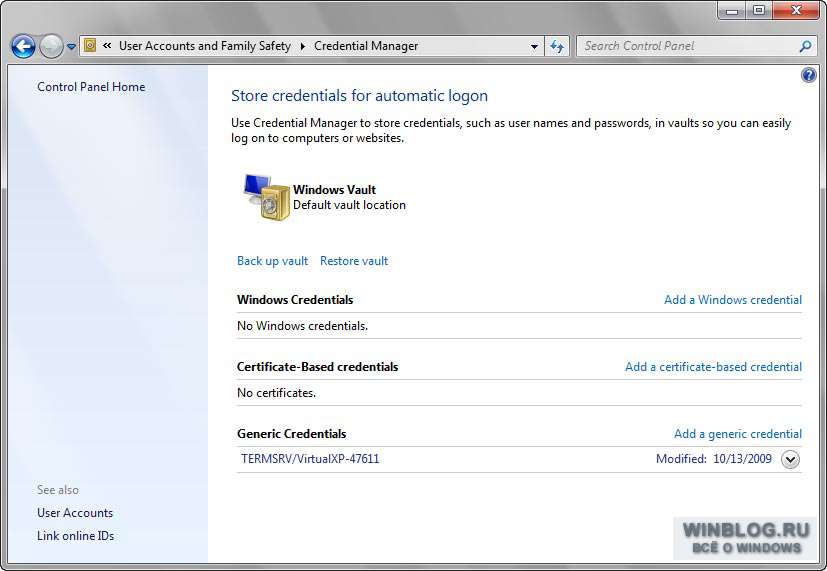Open Help with the question mark icon
The width and height of the screenshot is (827, 571).
pos(809,75)
